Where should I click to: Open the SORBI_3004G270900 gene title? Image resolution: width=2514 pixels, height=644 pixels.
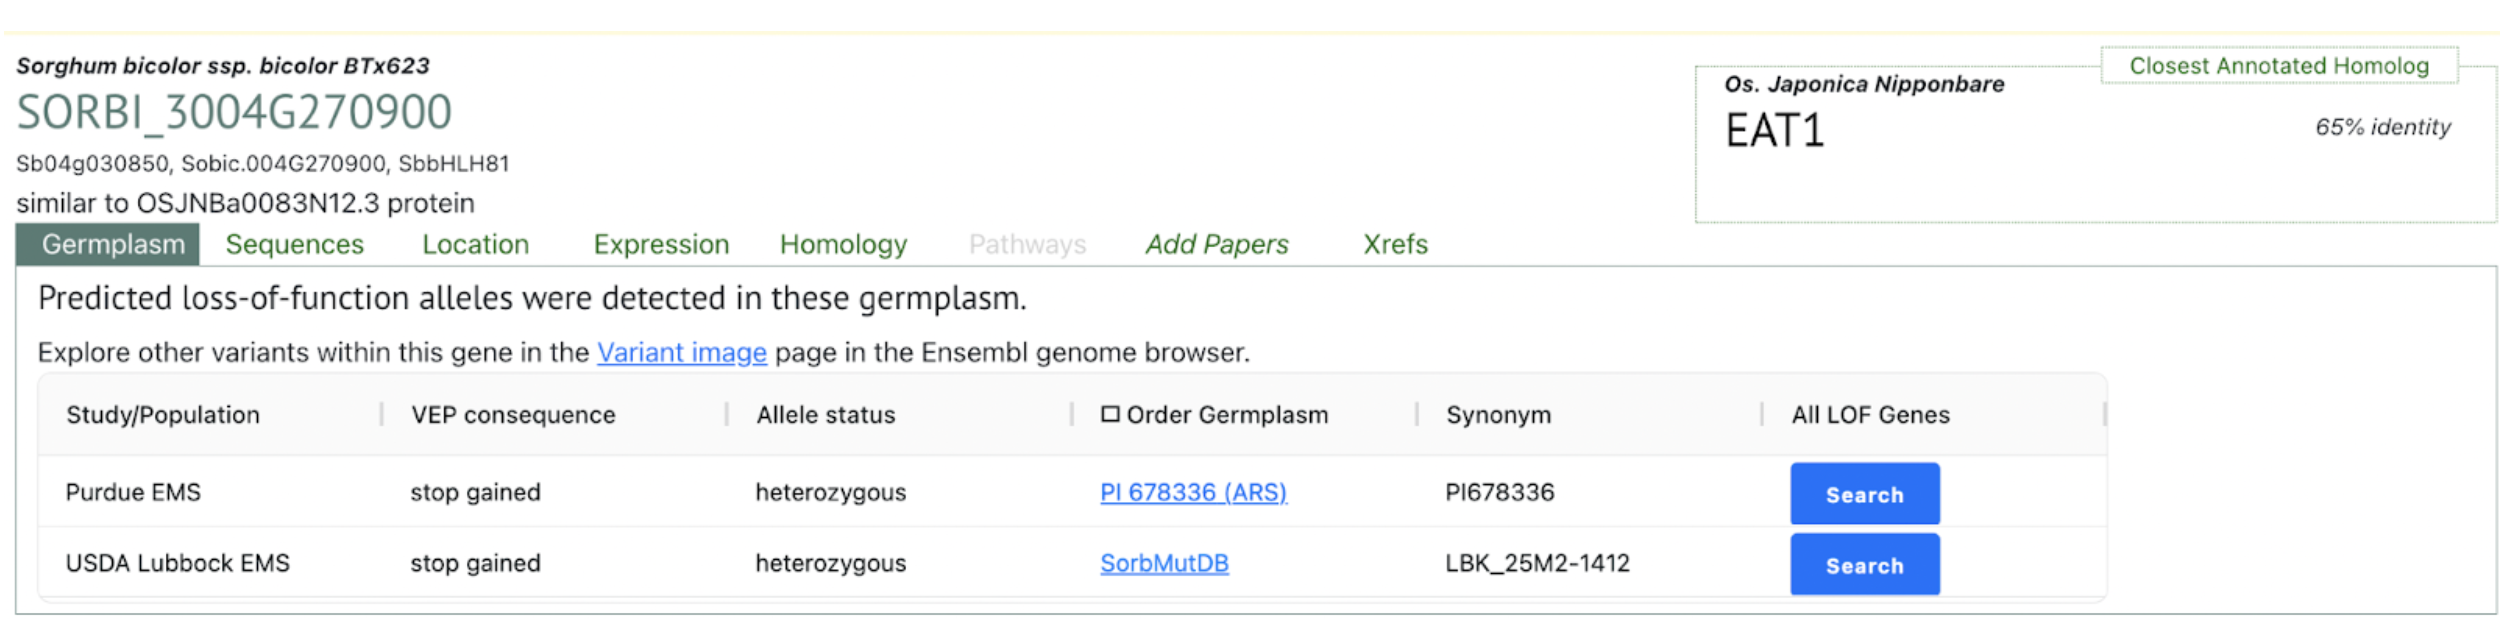click(234, 112)
